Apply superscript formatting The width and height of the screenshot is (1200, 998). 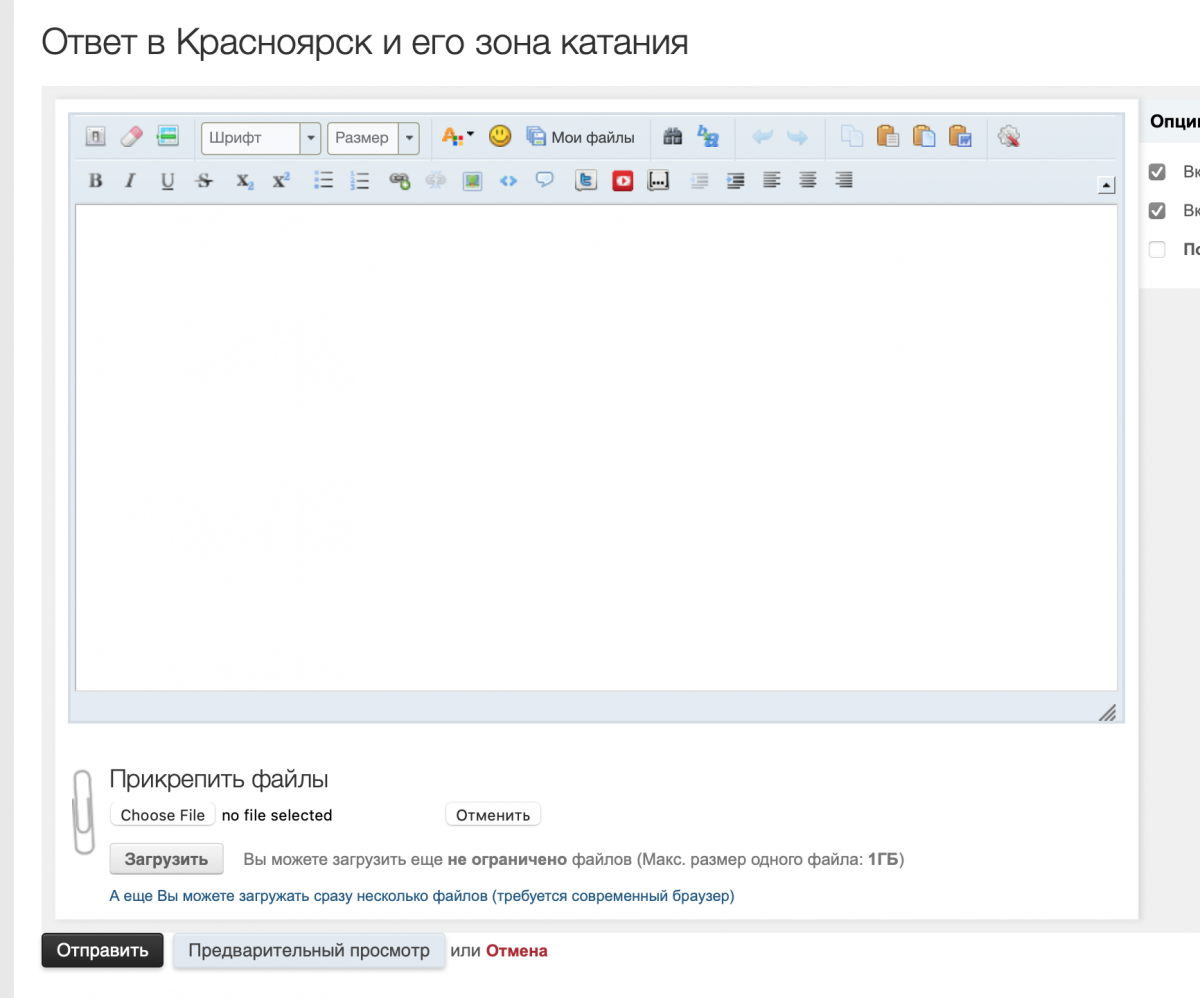[x=281, y=181]
